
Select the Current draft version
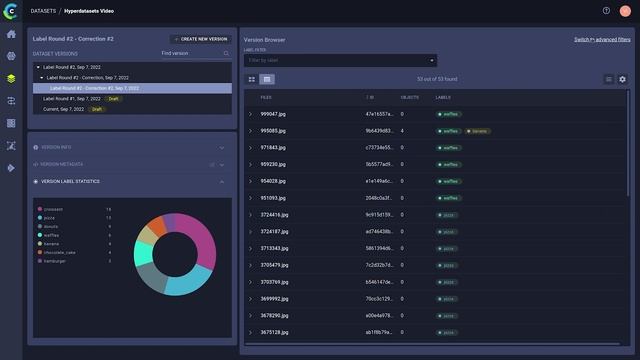coord(132,109)
